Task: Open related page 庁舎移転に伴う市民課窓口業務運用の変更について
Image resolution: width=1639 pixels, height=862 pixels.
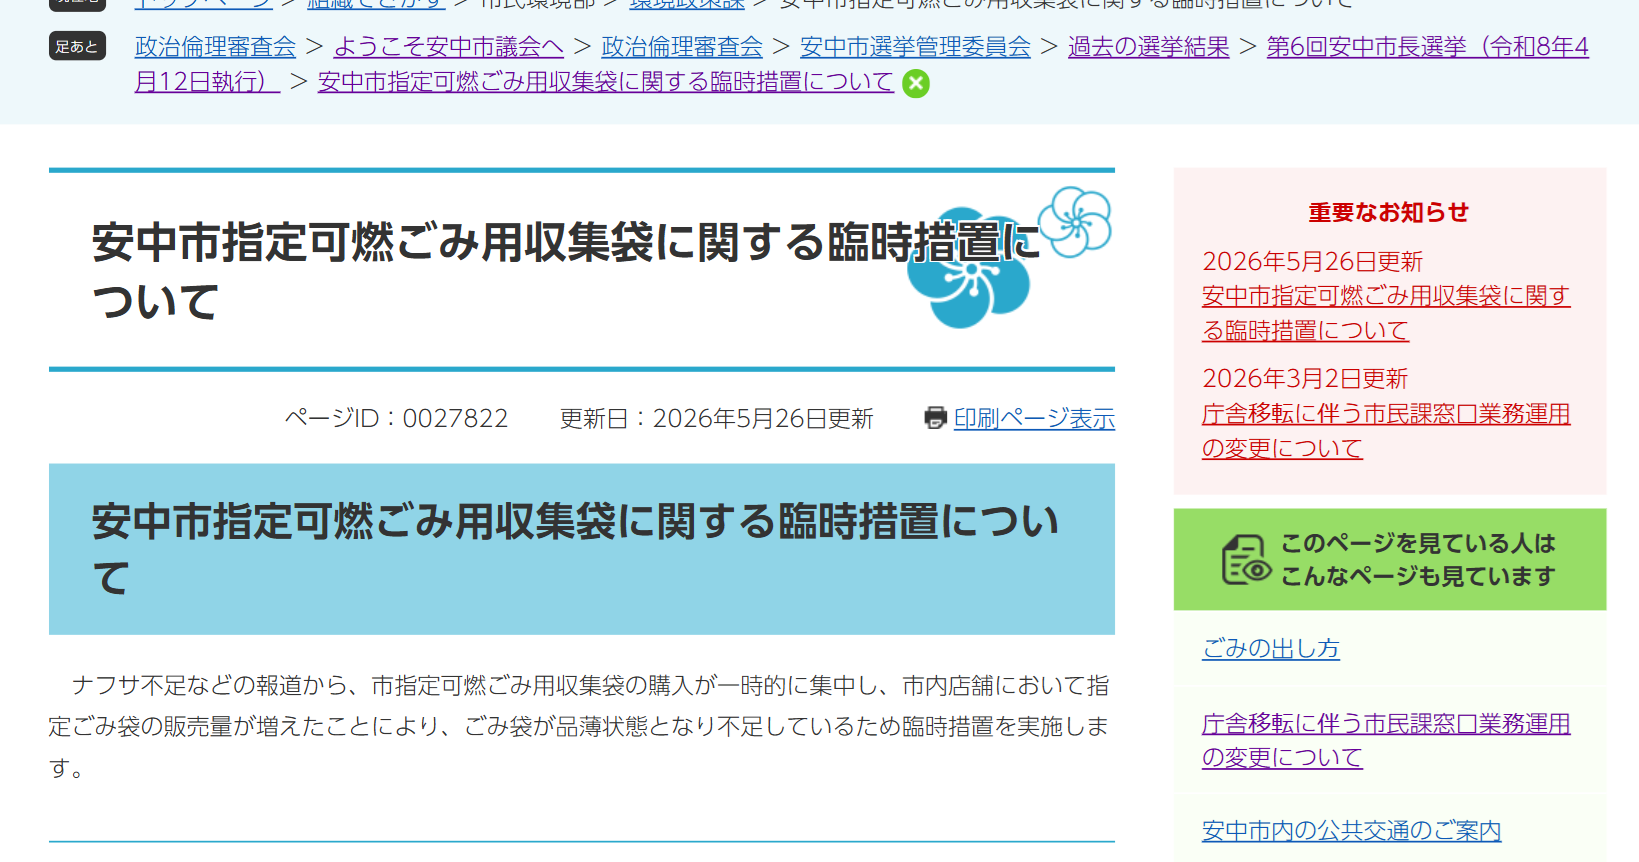Action: pos(1385,740)
